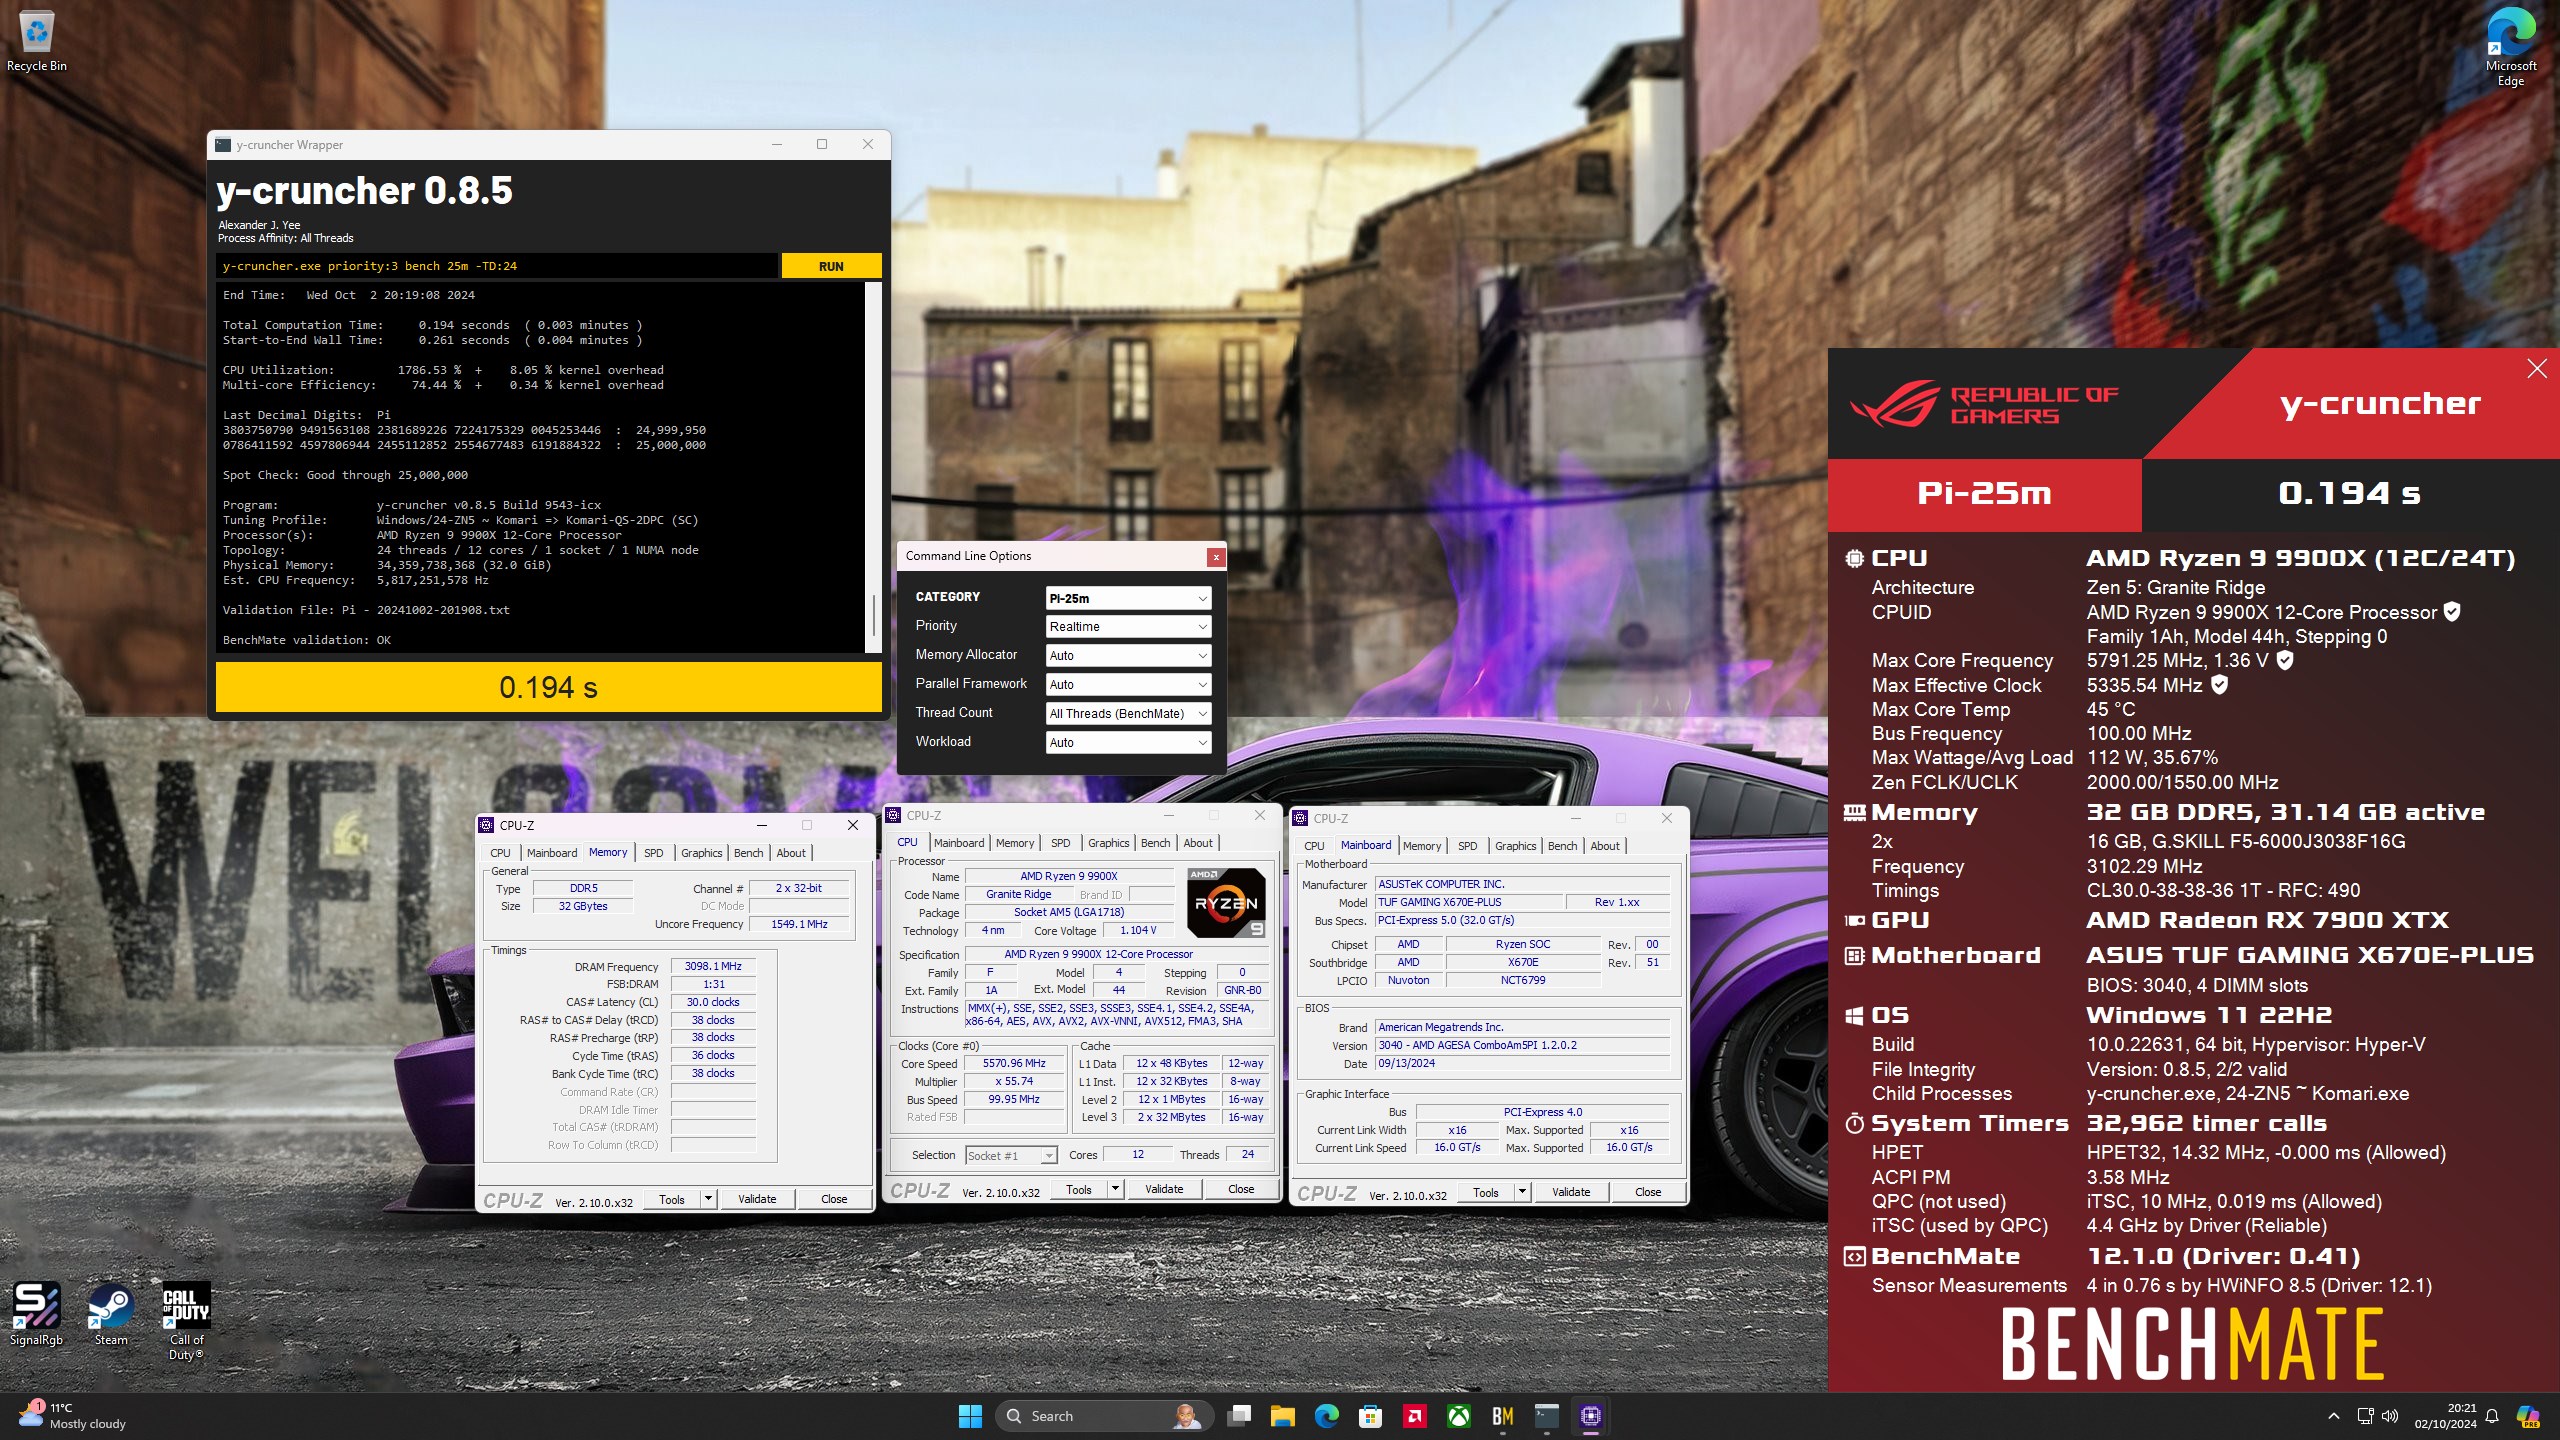This screenshot has height=1440, width=2560.
Task: Open the weather widget showing 11°C
Action: pyautogui.click(x=73, y=1416)
